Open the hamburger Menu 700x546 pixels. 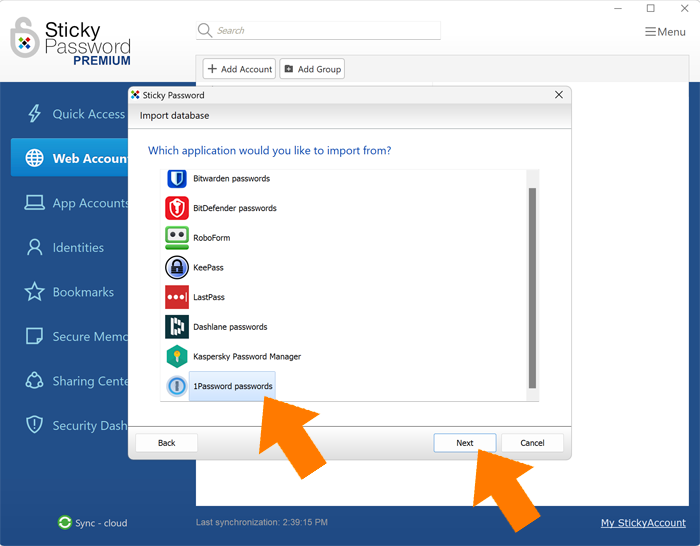[665, 32]
